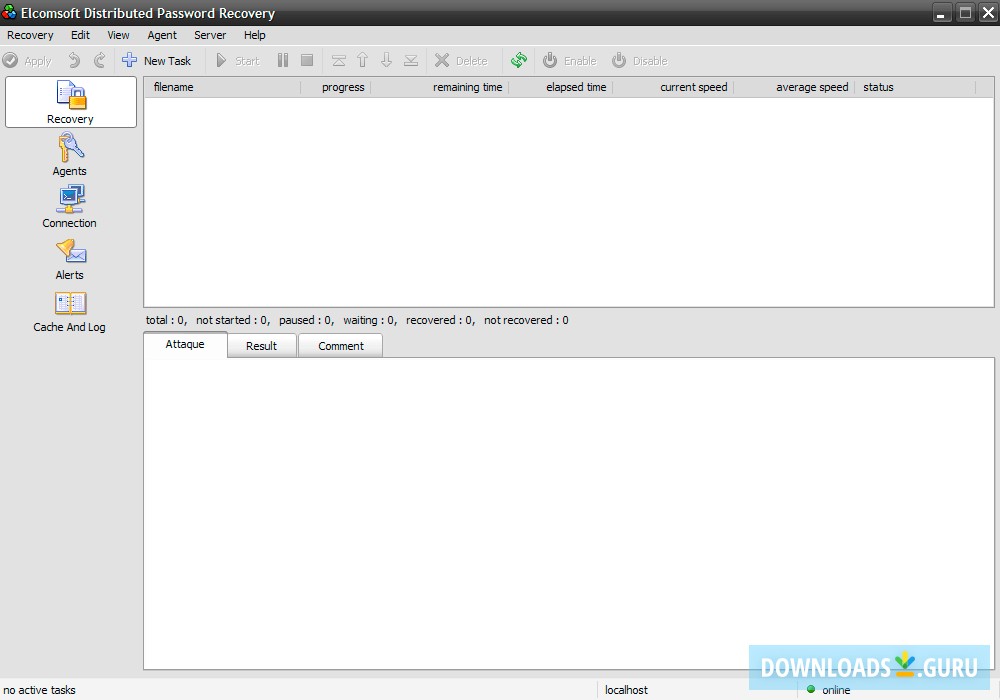Click the green refresh icon
1000x700 pixels.
[x=518, y=61]
